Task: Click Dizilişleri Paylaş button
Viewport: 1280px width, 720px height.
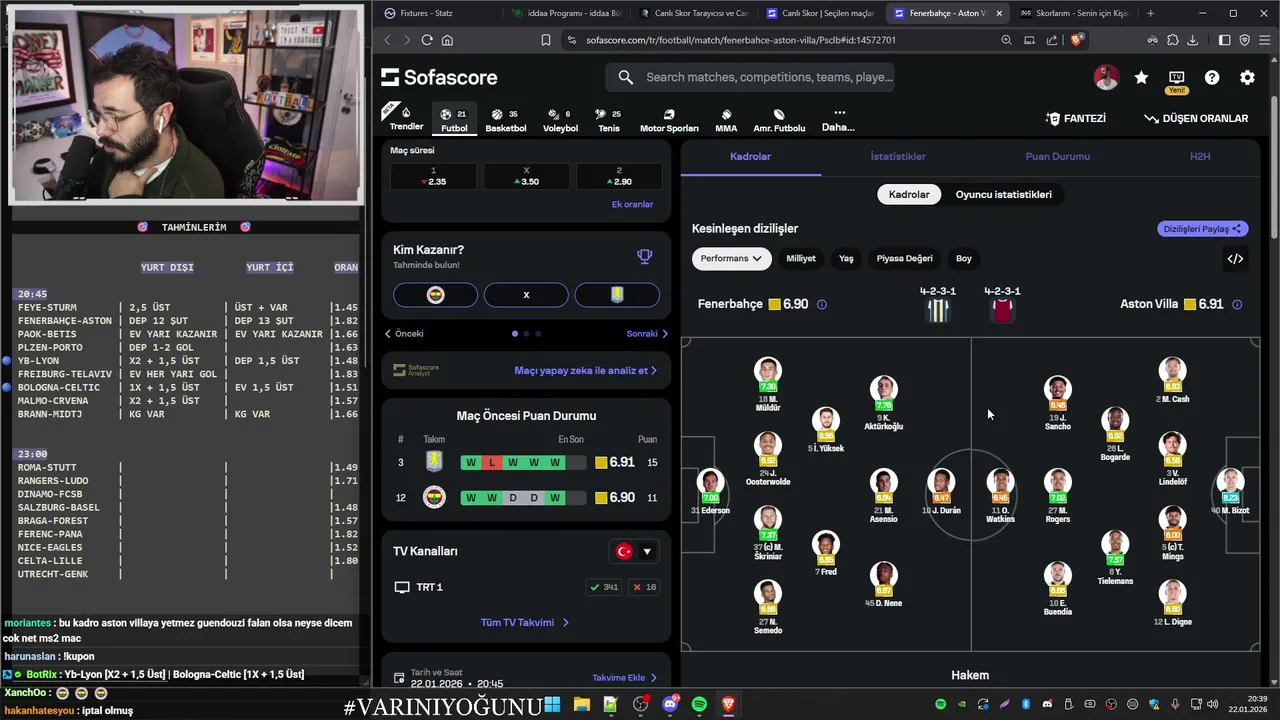Action: click(1203, 229)
